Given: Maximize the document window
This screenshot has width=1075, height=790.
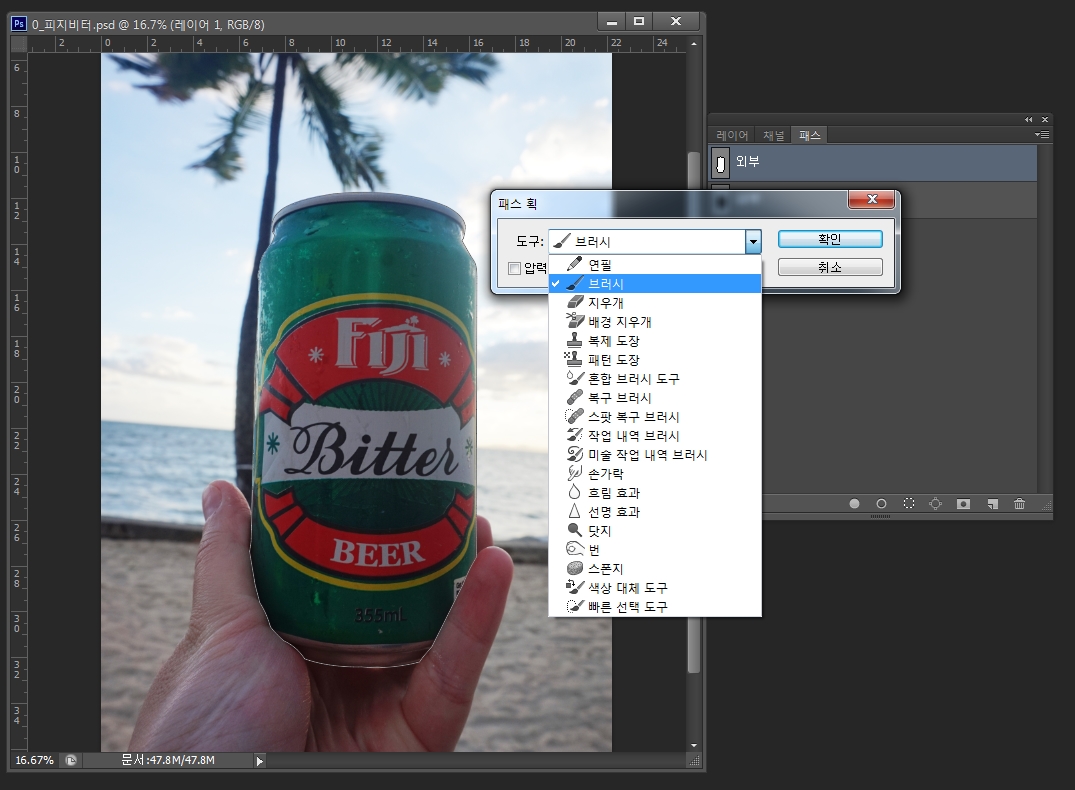Looking at the screenshot, I should [639, 22].
